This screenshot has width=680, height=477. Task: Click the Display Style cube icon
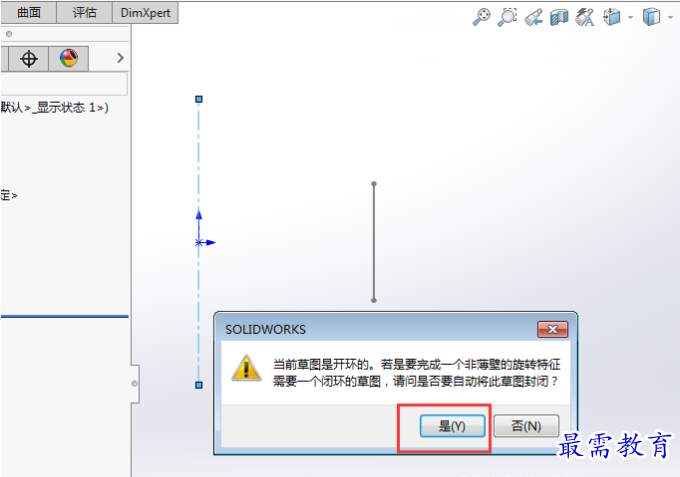(651, 17)
